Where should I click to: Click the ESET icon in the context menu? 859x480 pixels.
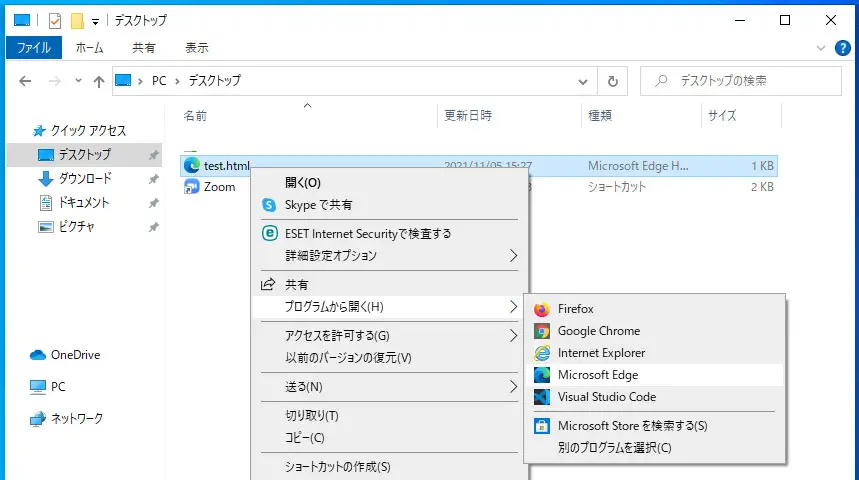coord(269,233)
